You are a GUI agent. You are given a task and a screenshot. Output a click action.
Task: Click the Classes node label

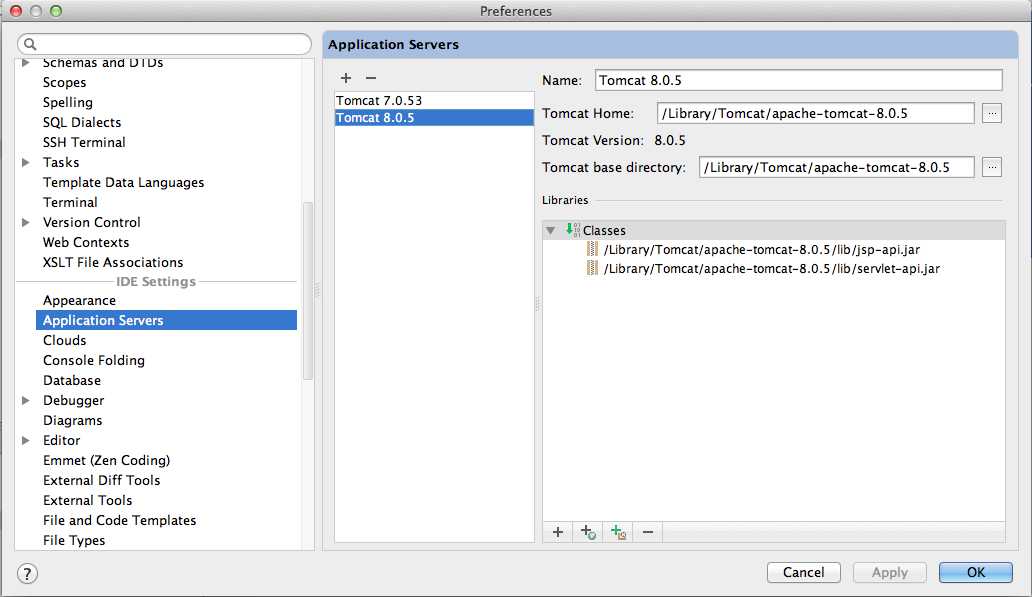(x=604, y=230)
